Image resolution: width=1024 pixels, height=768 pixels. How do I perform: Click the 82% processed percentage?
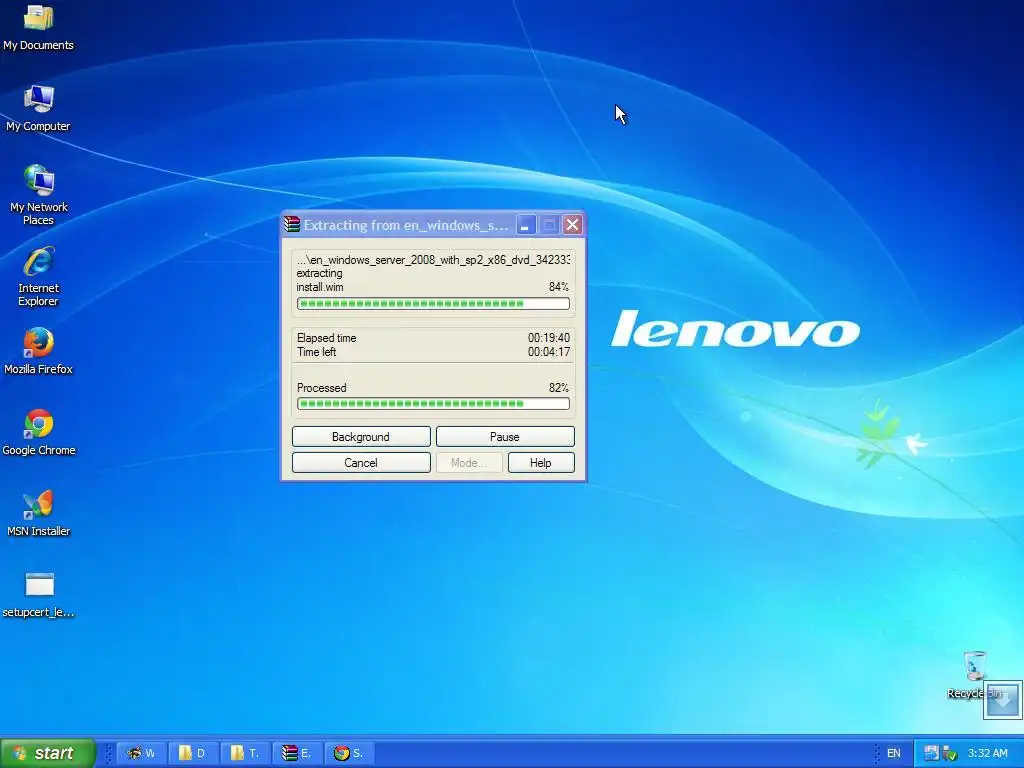559,388
